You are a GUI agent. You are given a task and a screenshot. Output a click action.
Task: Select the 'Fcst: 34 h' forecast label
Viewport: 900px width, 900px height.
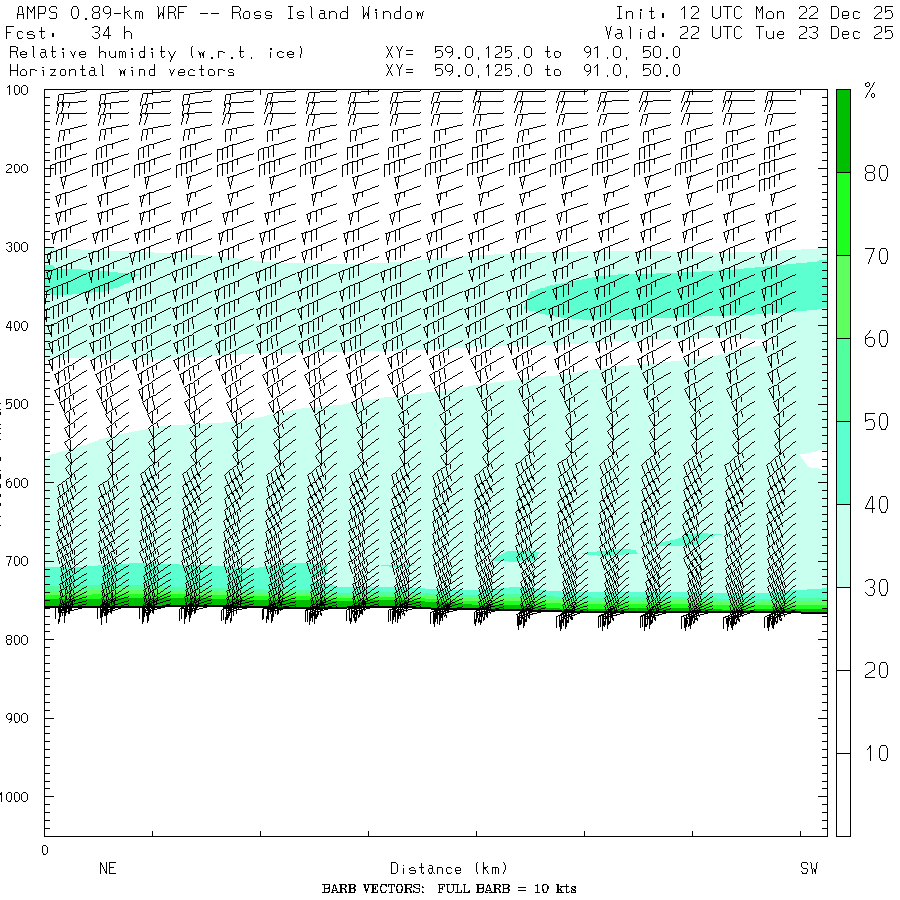(x=69, y=33)
